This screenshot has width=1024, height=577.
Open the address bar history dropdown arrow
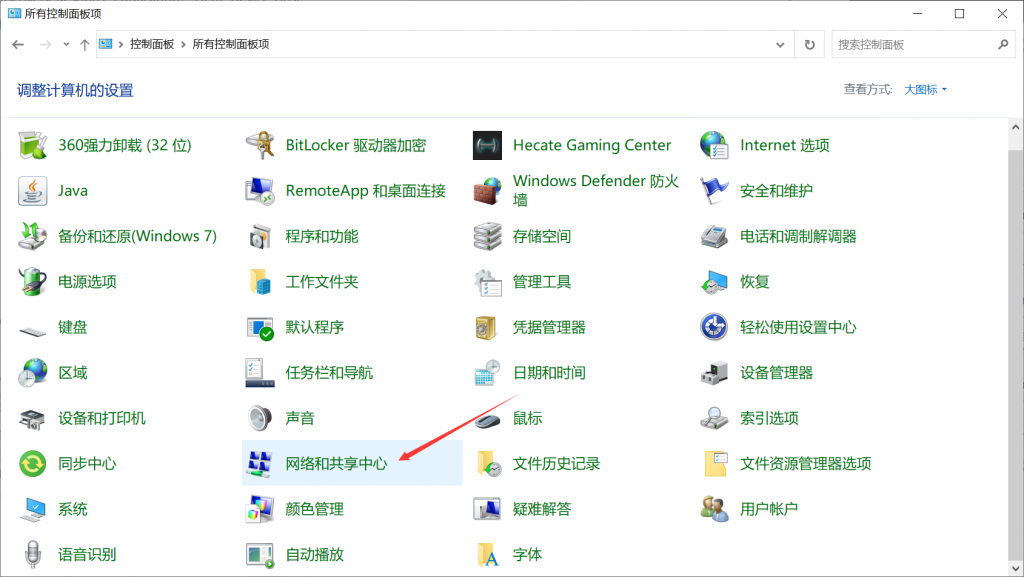pyautogui.click(x=780, y=44)
